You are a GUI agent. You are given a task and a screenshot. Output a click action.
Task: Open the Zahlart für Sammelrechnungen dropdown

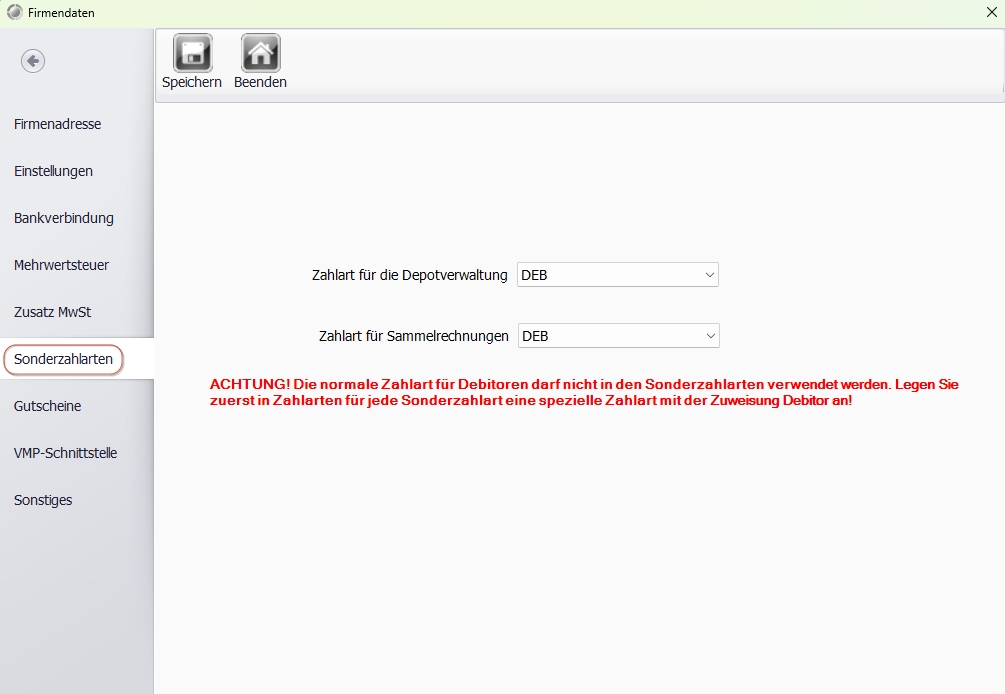pyautogui.click(x=708, y=336)
